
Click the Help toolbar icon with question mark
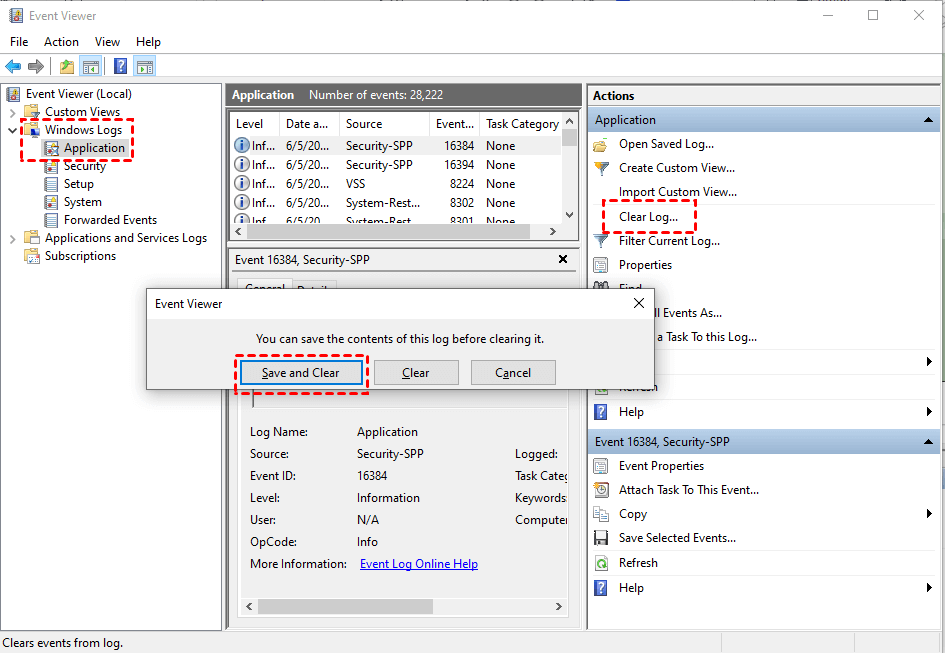point(120,67)
